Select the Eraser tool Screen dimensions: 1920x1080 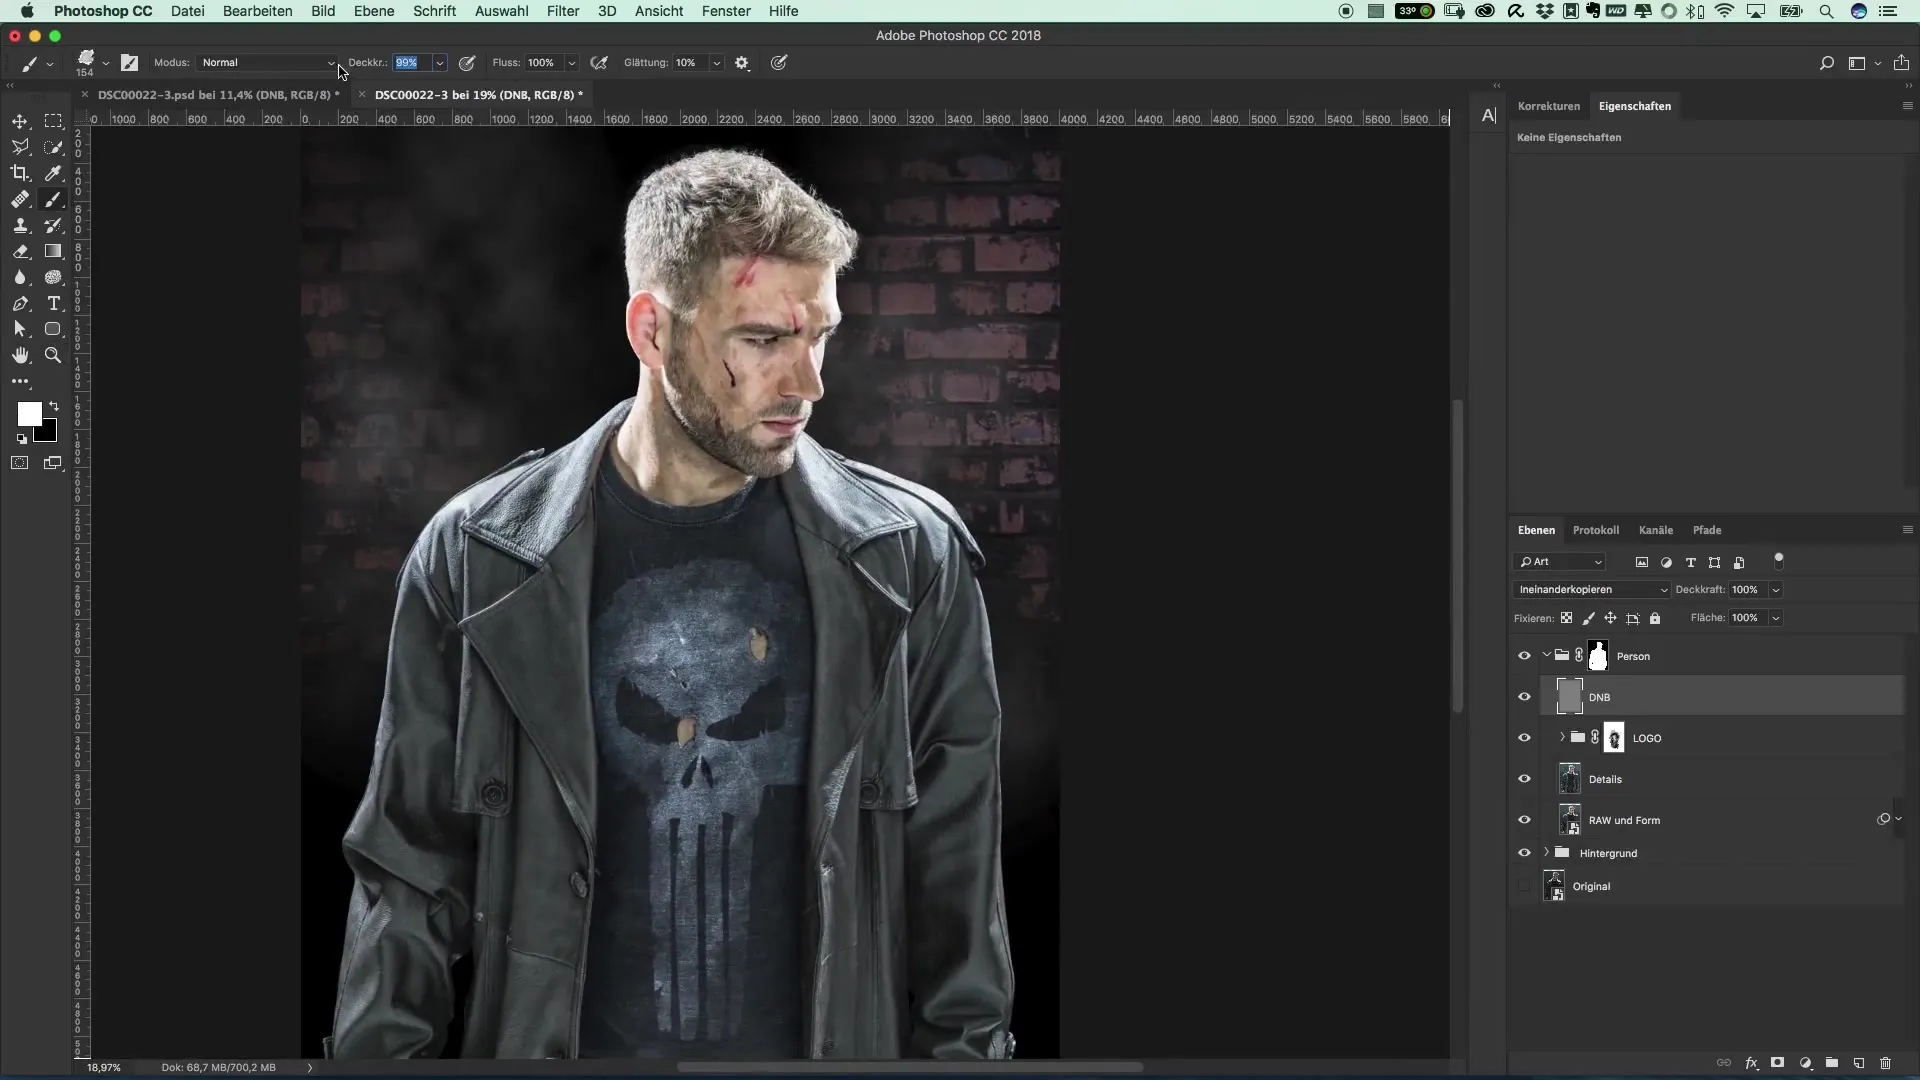(20, 251)
